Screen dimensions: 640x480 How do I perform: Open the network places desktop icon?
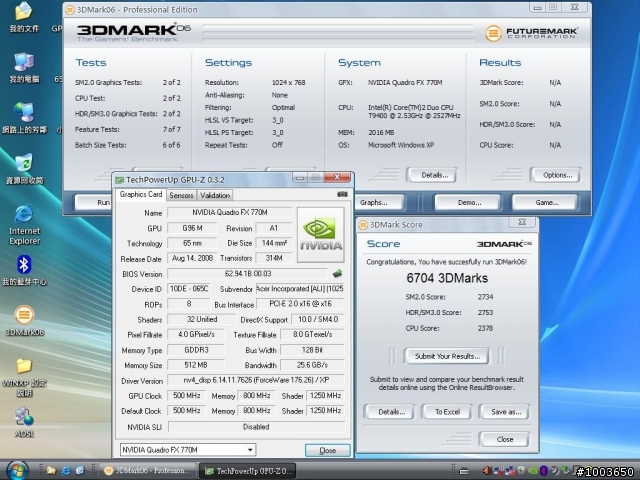[24, 118]
